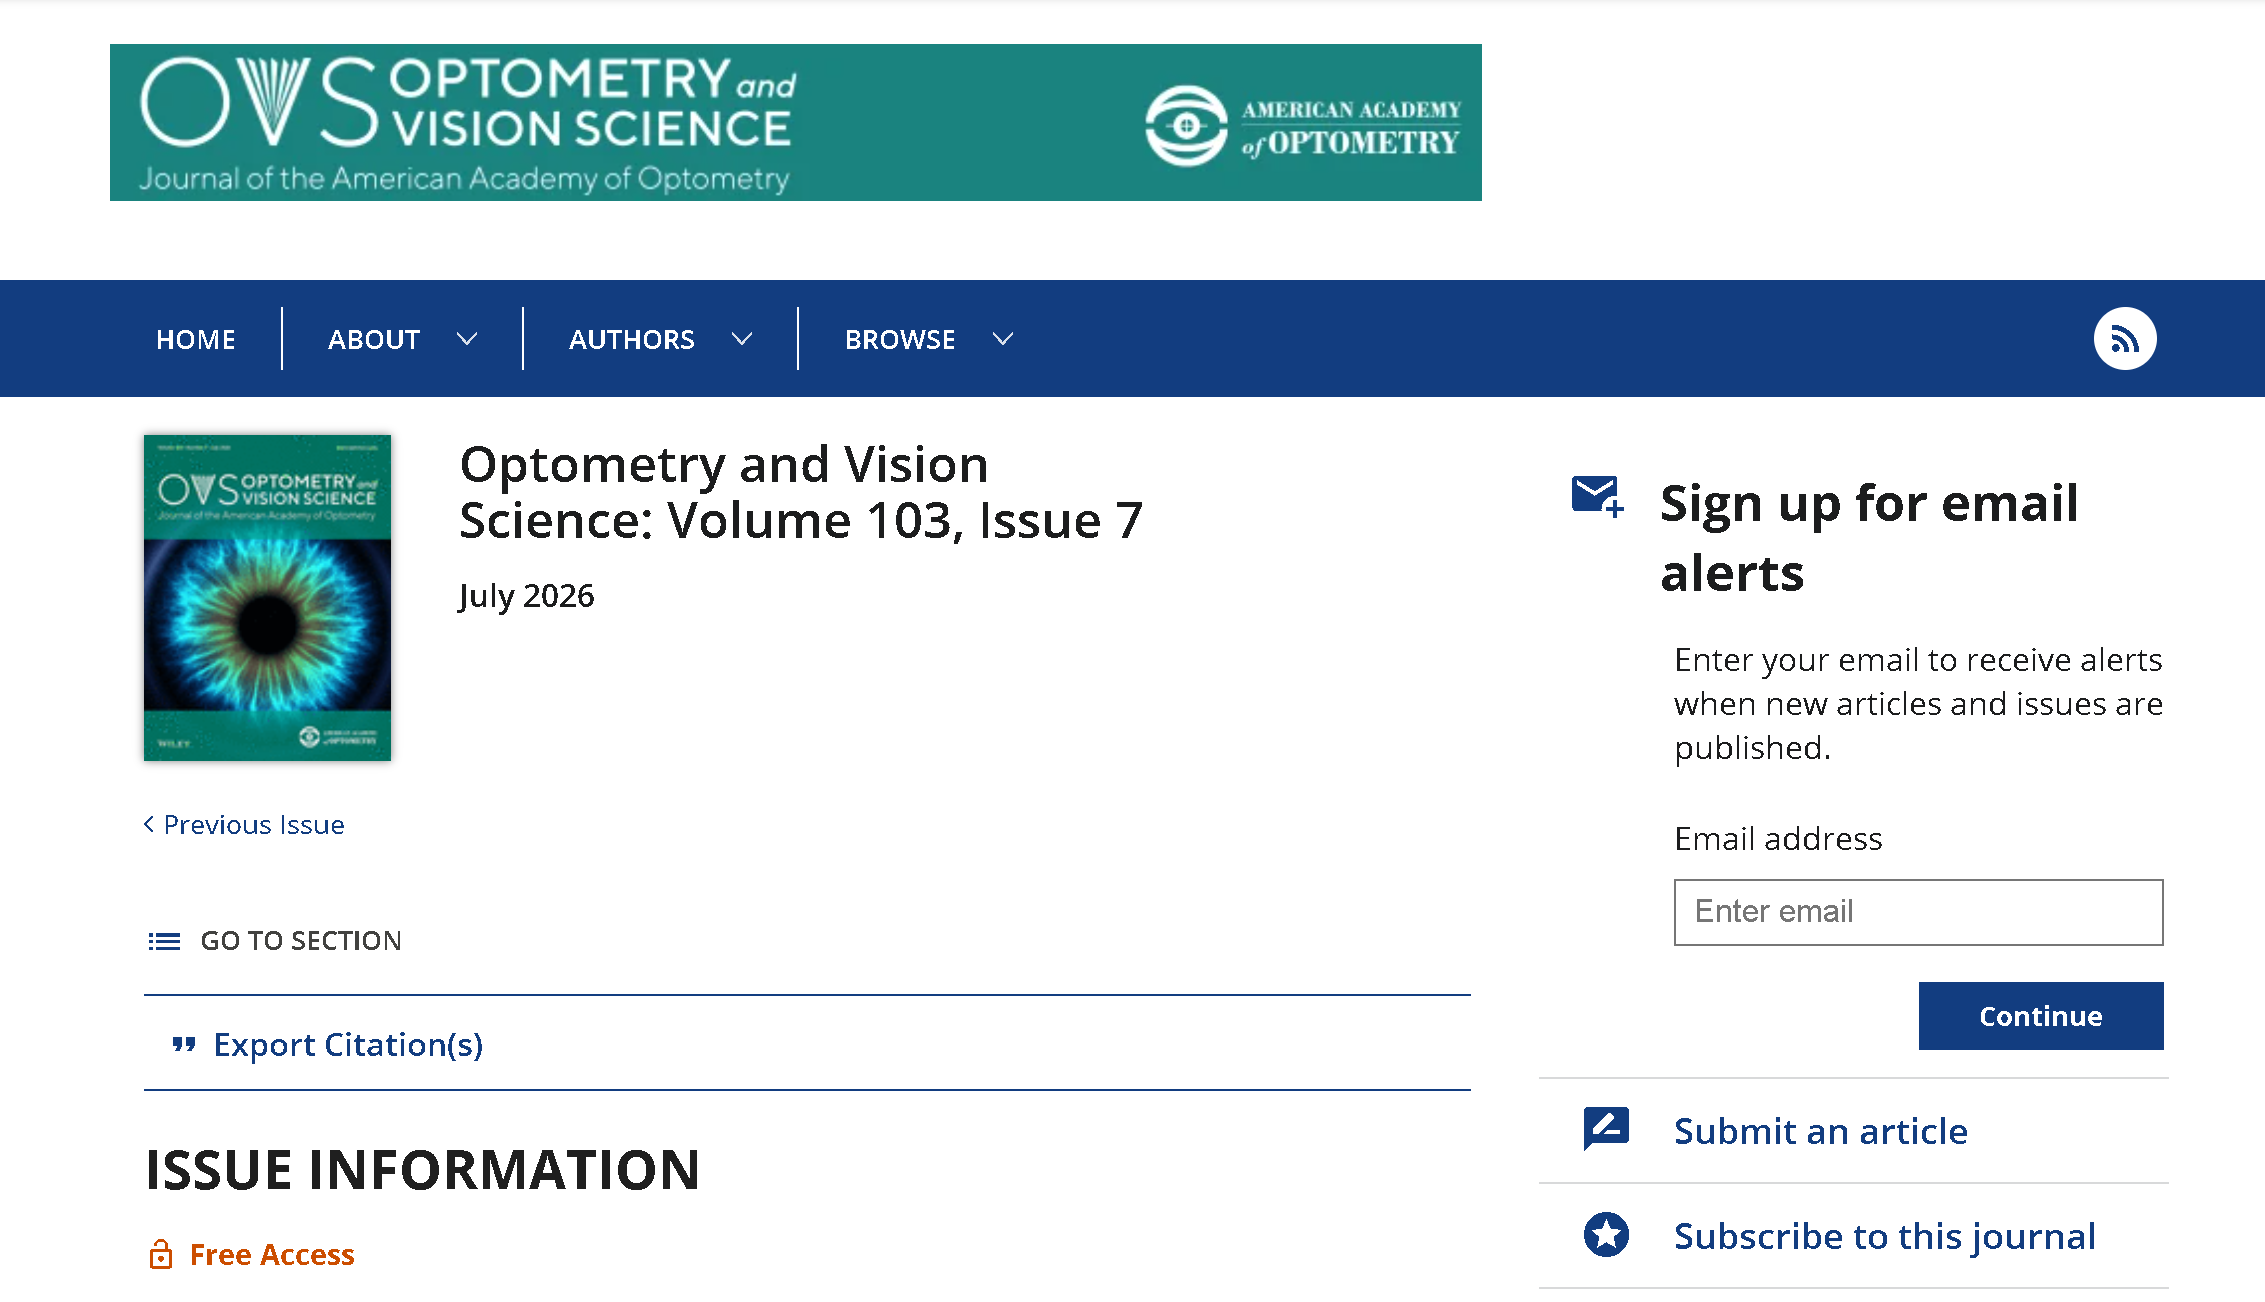Click the Subscribe star icon

click(x=1606, y=1235)
